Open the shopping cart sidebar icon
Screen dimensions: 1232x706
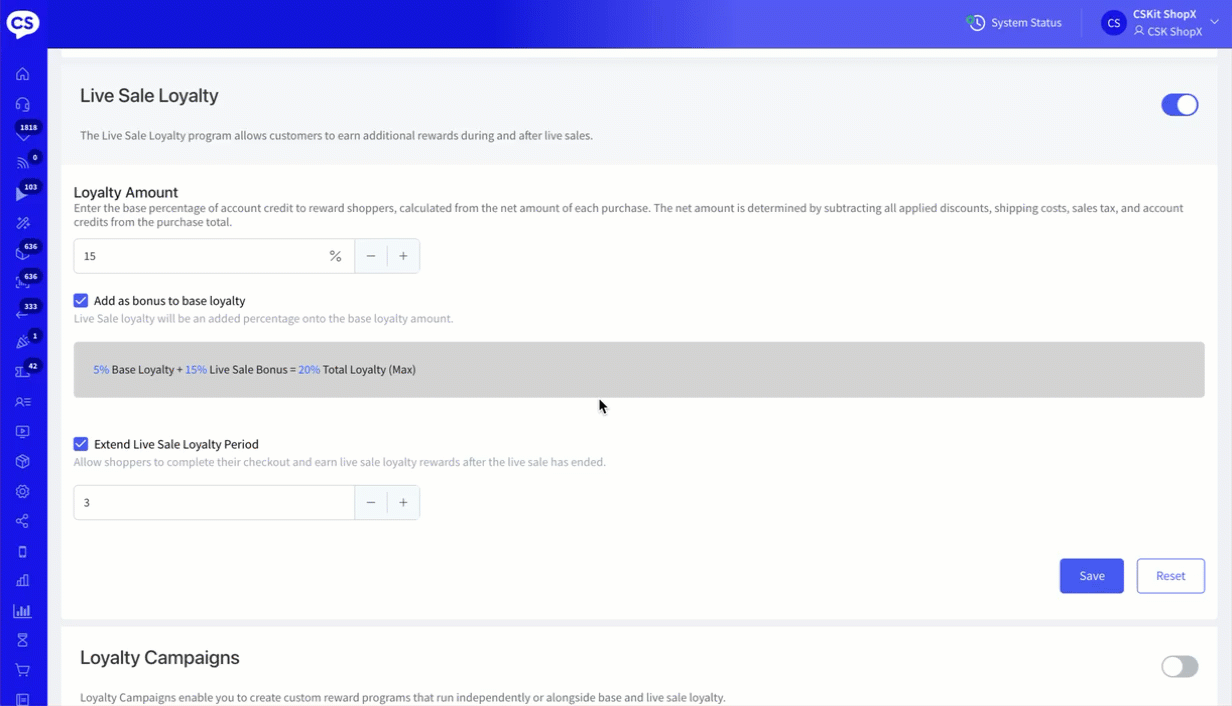tap(22, 670)
